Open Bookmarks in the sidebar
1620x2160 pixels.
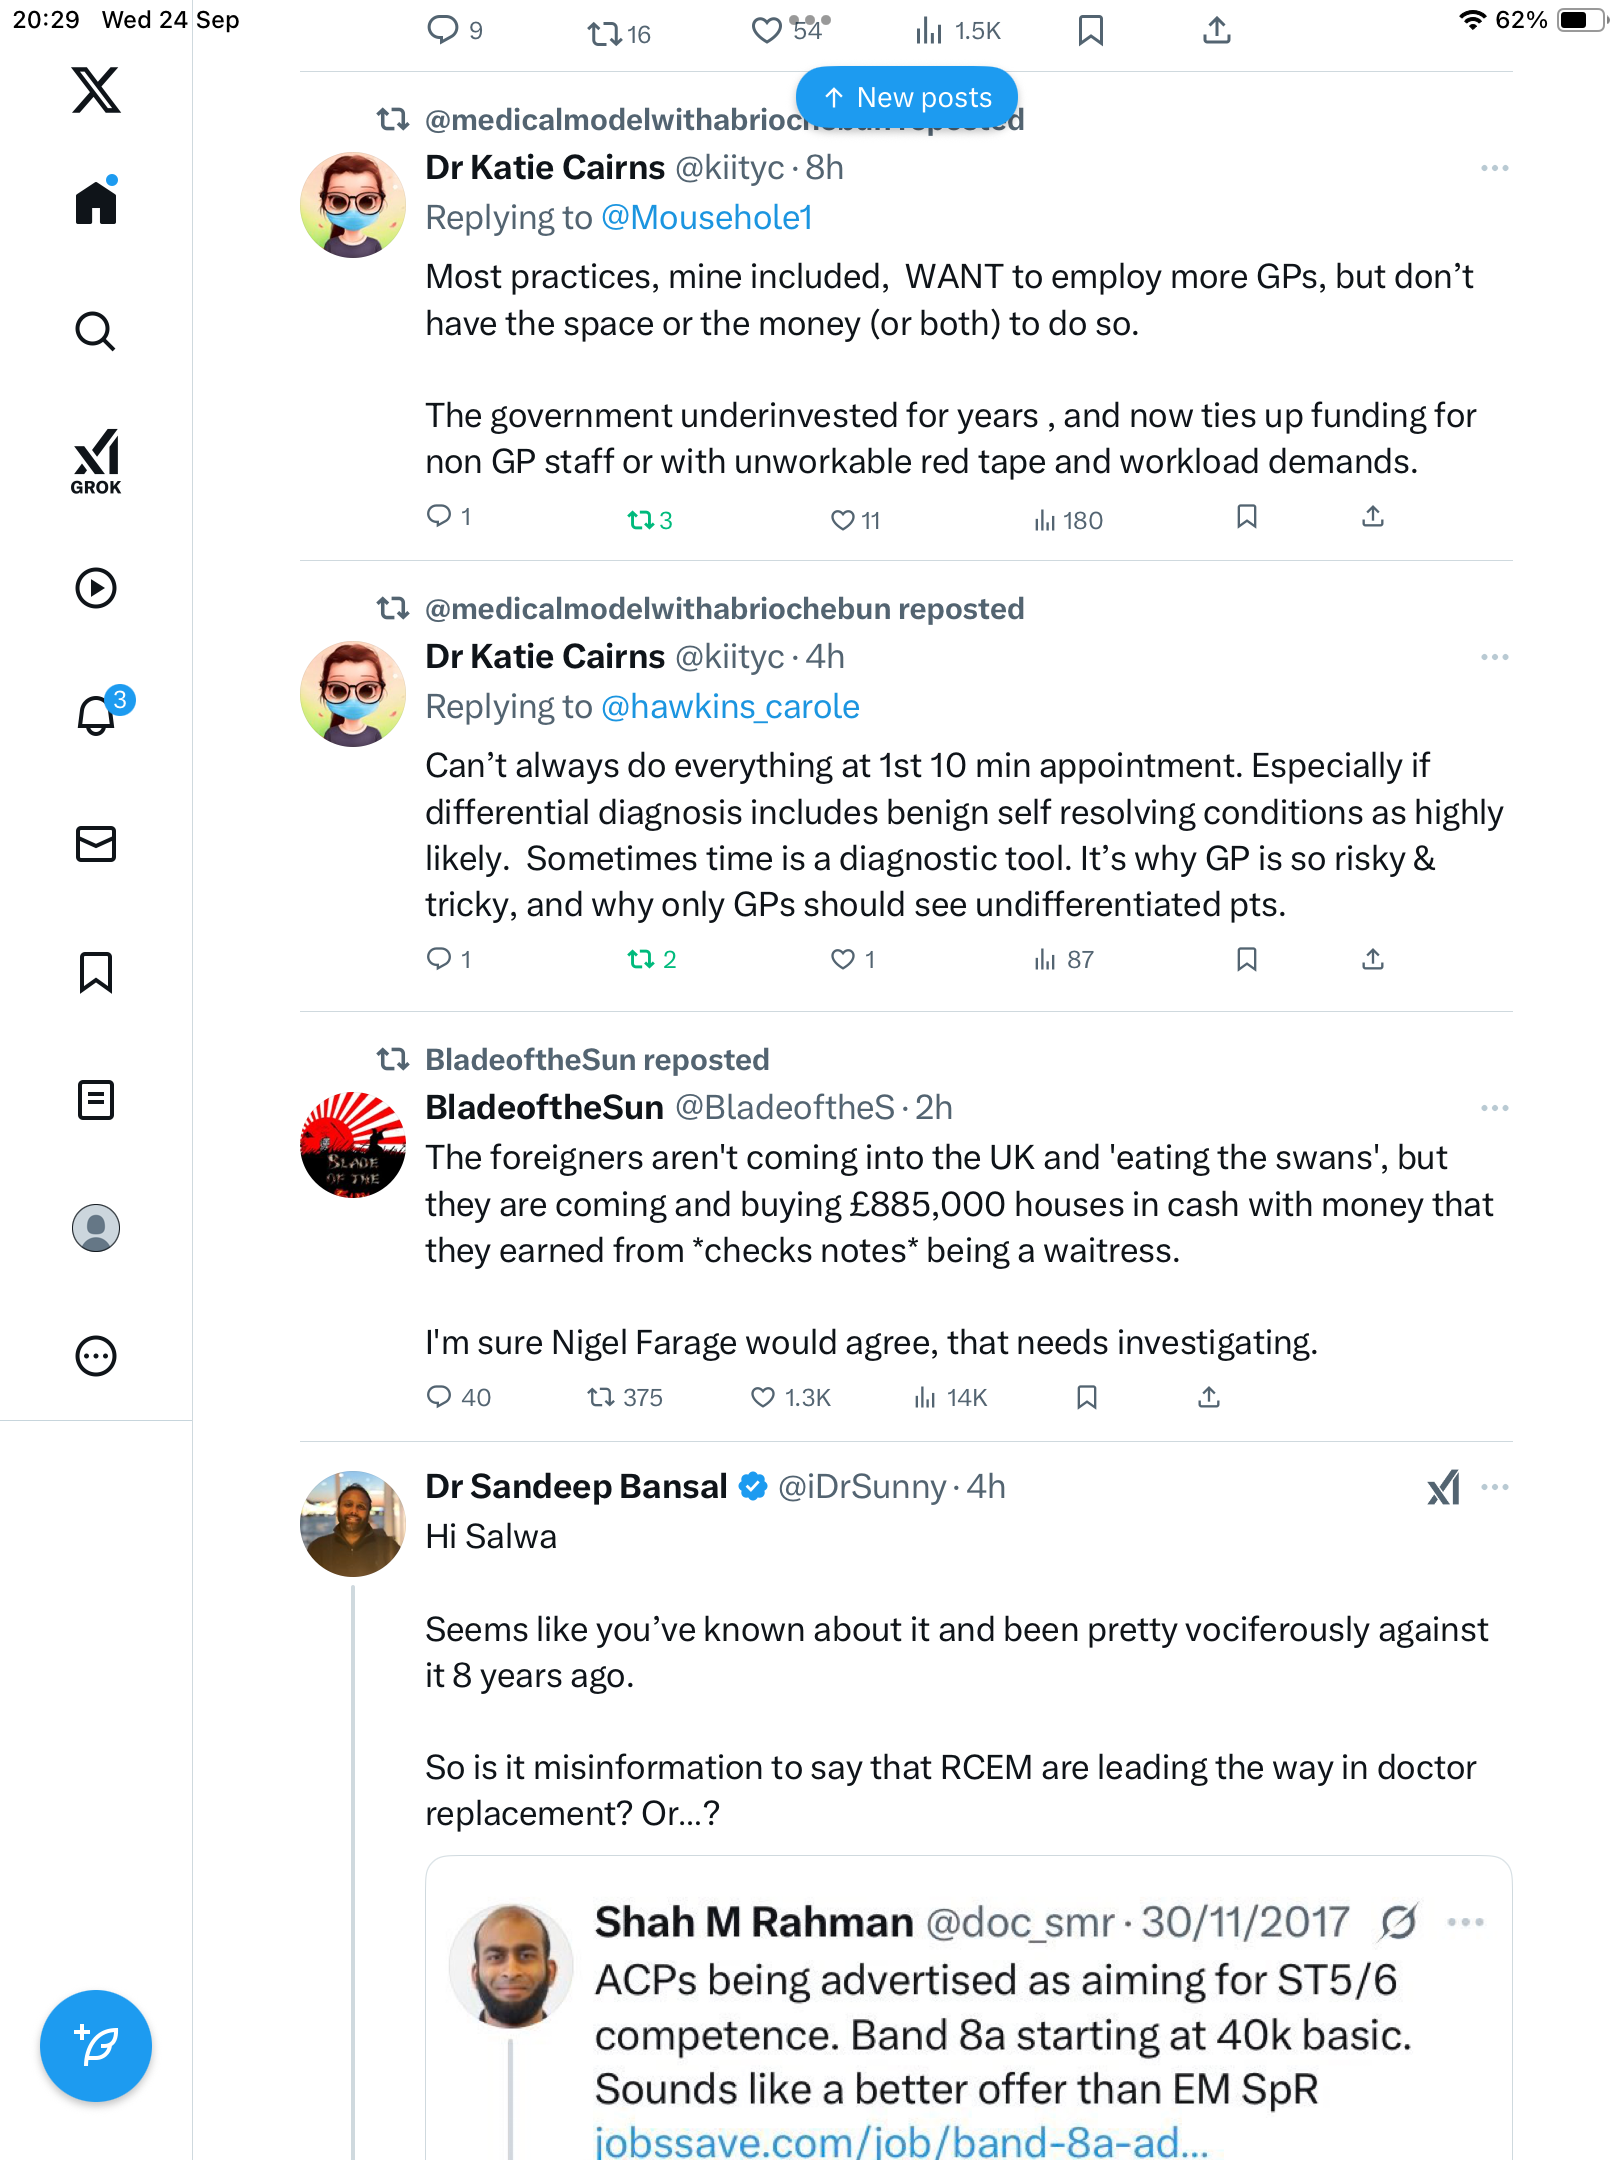(96, 972)
